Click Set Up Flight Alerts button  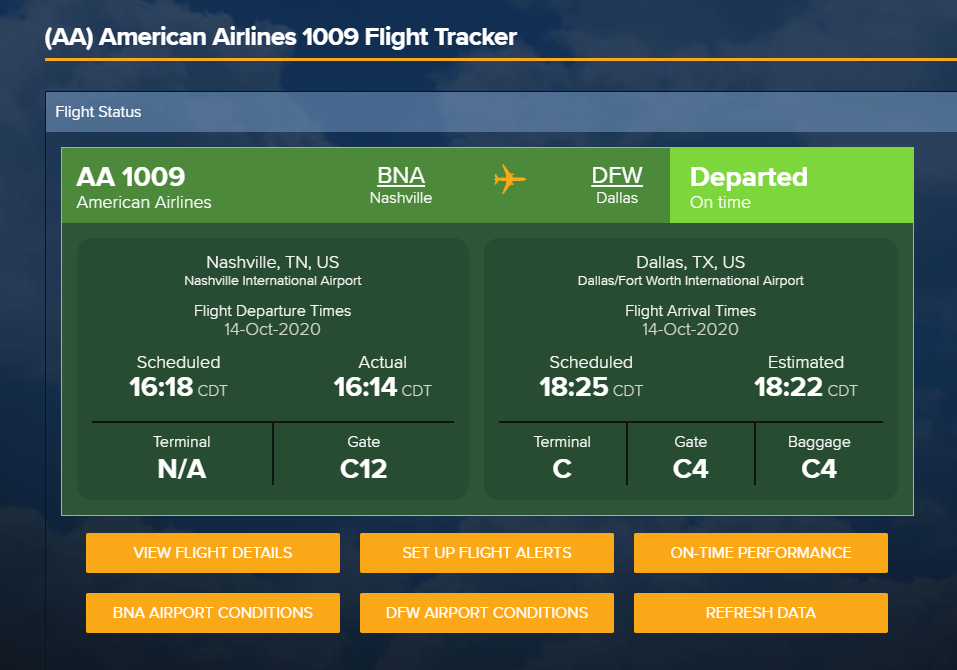[x=487, y=553]
